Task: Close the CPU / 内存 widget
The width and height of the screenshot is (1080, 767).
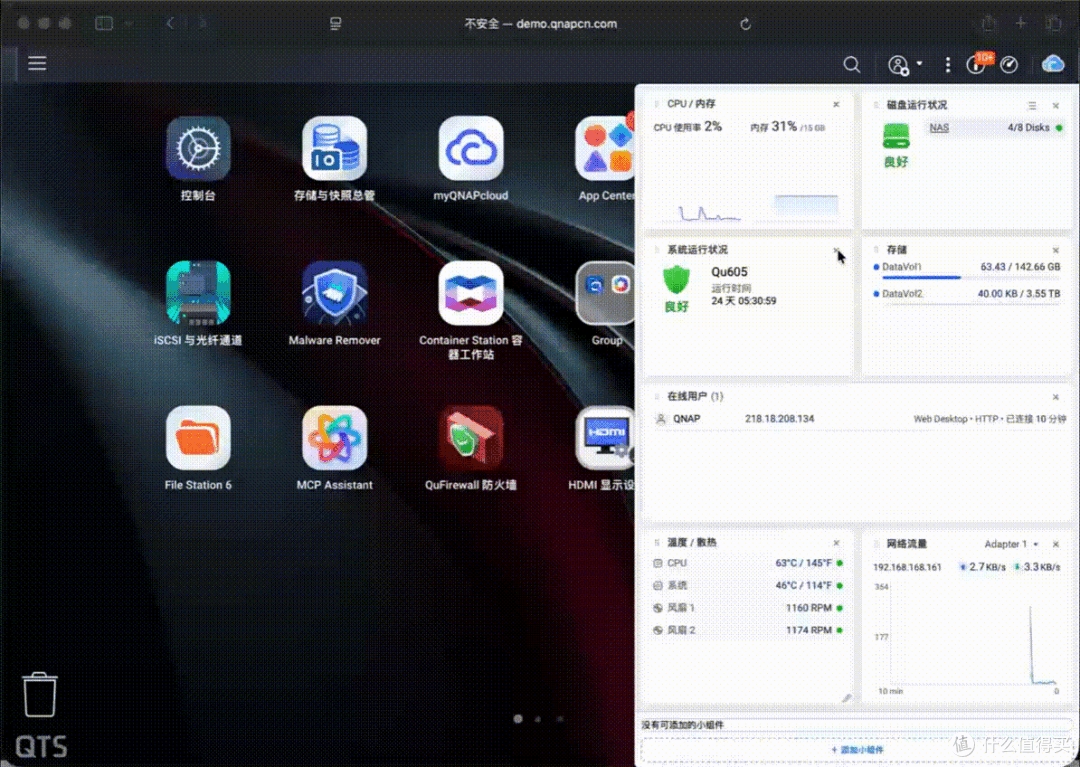Action: coord(836,105)
